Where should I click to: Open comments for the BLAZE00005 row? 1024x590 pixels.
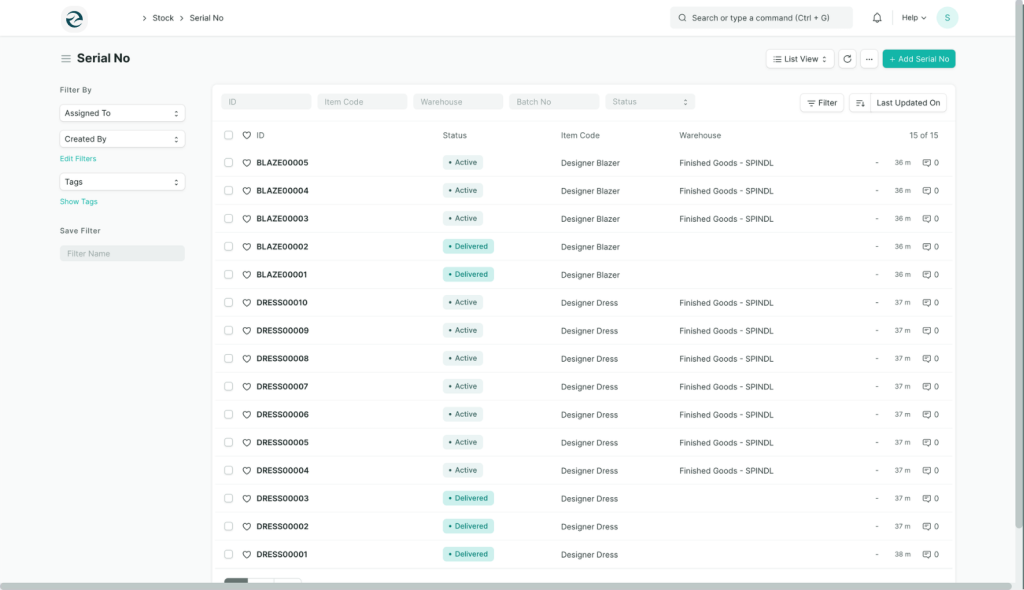[930, 162]
